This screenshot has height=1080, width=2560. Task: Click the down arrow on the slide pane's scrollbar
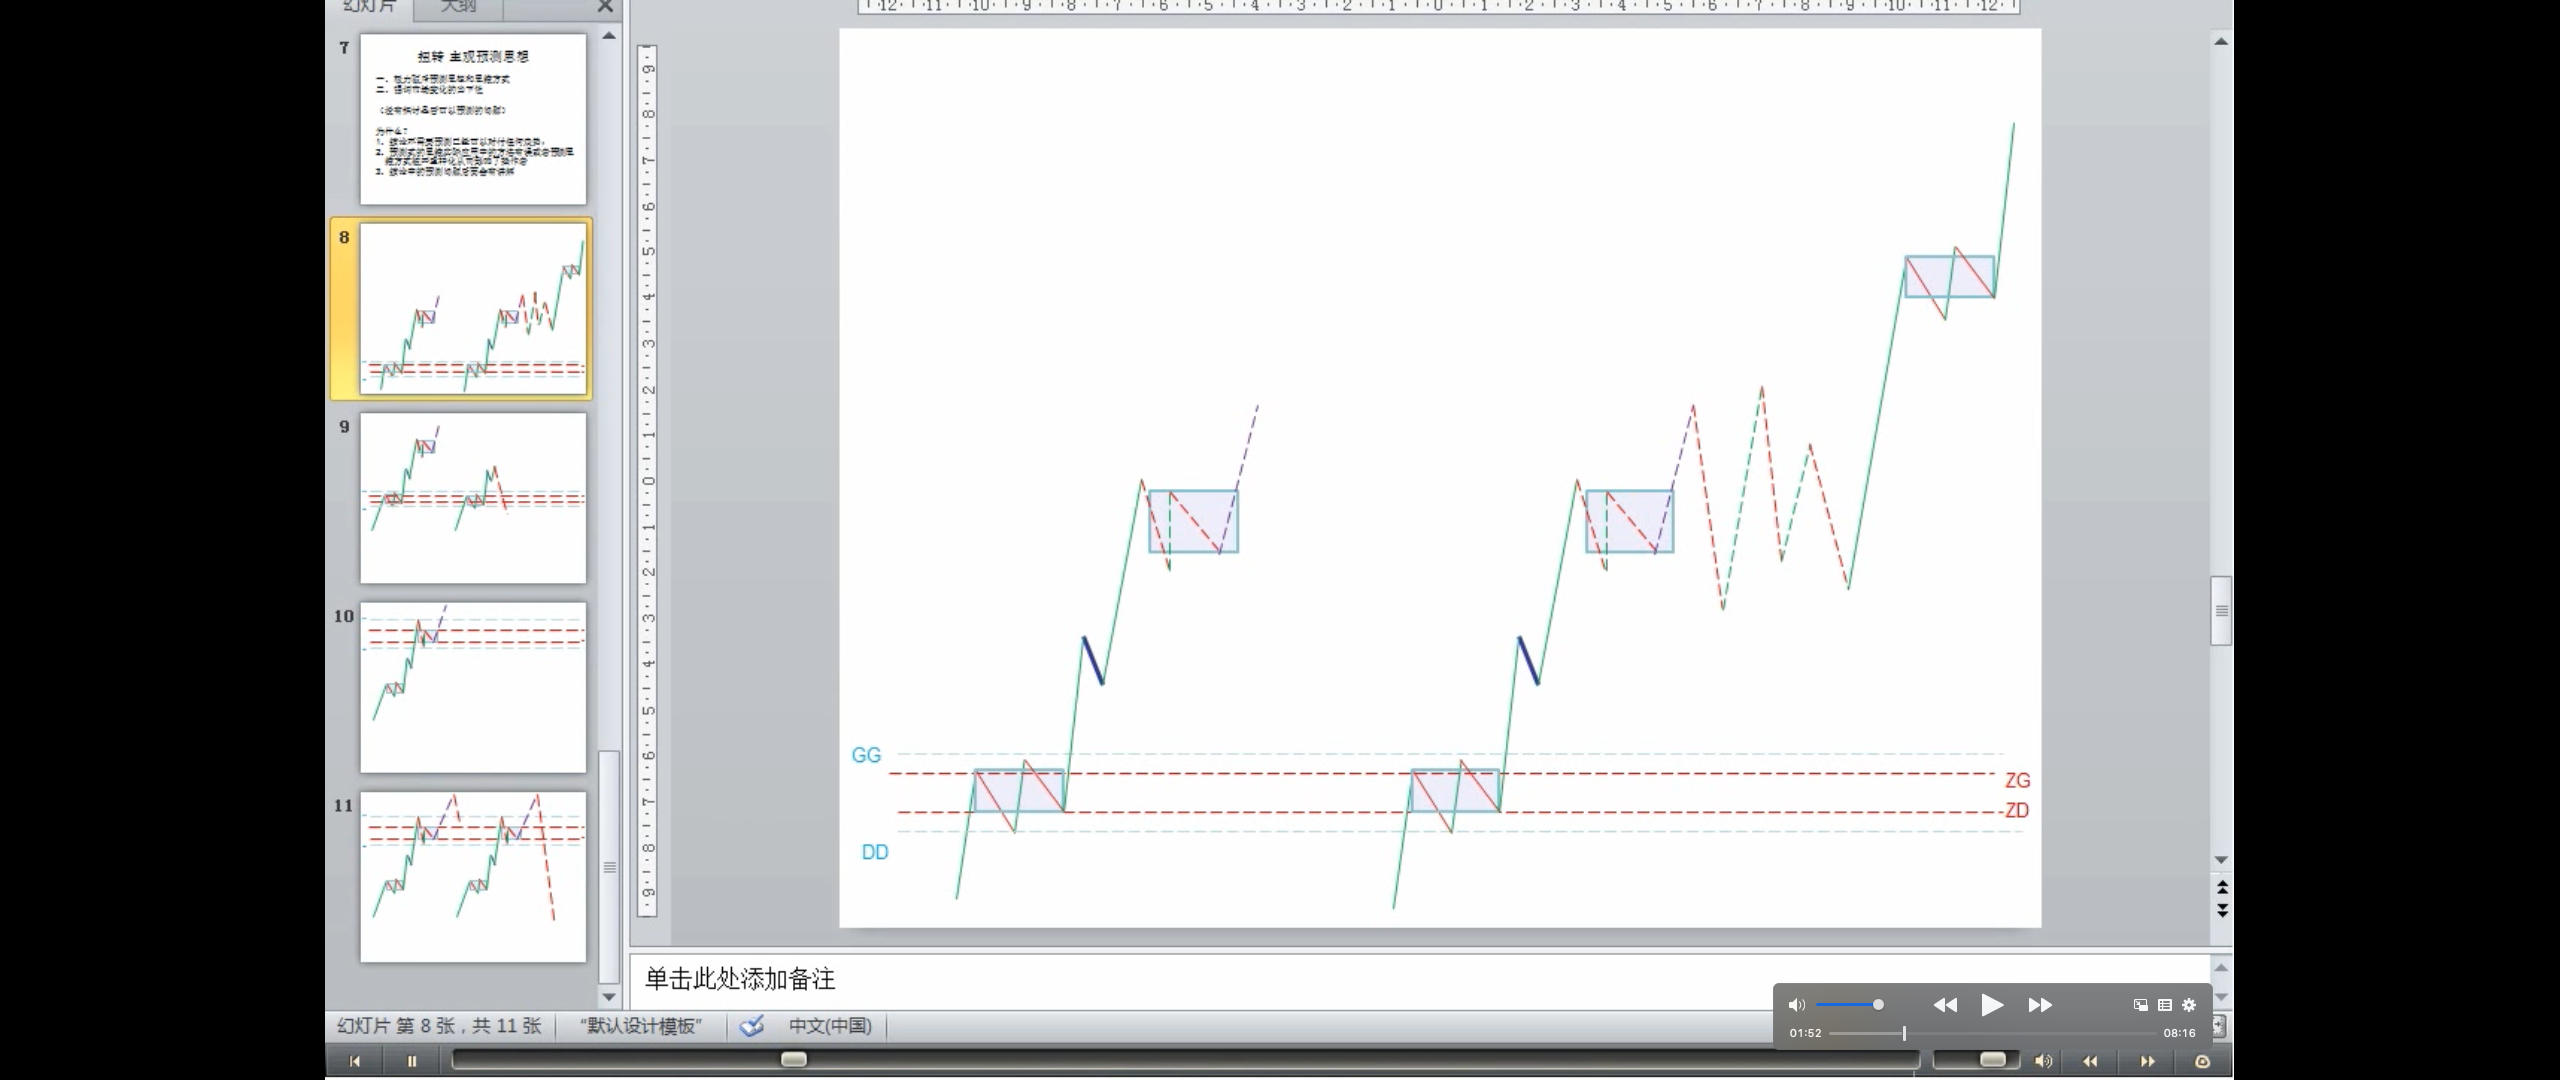click(x=609, y=996)
